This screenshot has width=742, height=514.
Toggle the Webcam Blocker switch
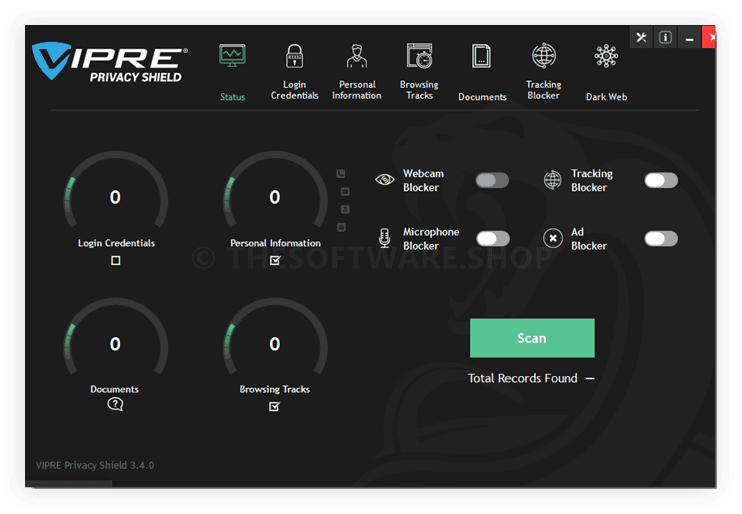492,180
